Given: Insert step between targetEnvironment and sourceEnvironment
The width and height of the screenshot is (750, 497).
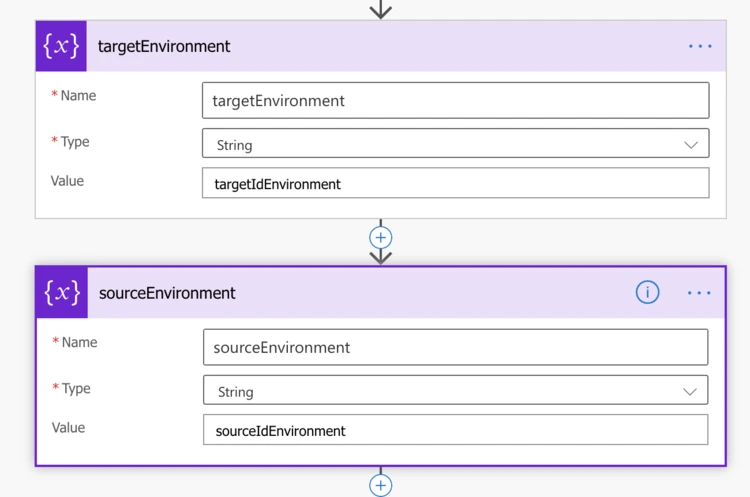Looking at the screenshot, I should pyautogui.click(x=381, y=238).
